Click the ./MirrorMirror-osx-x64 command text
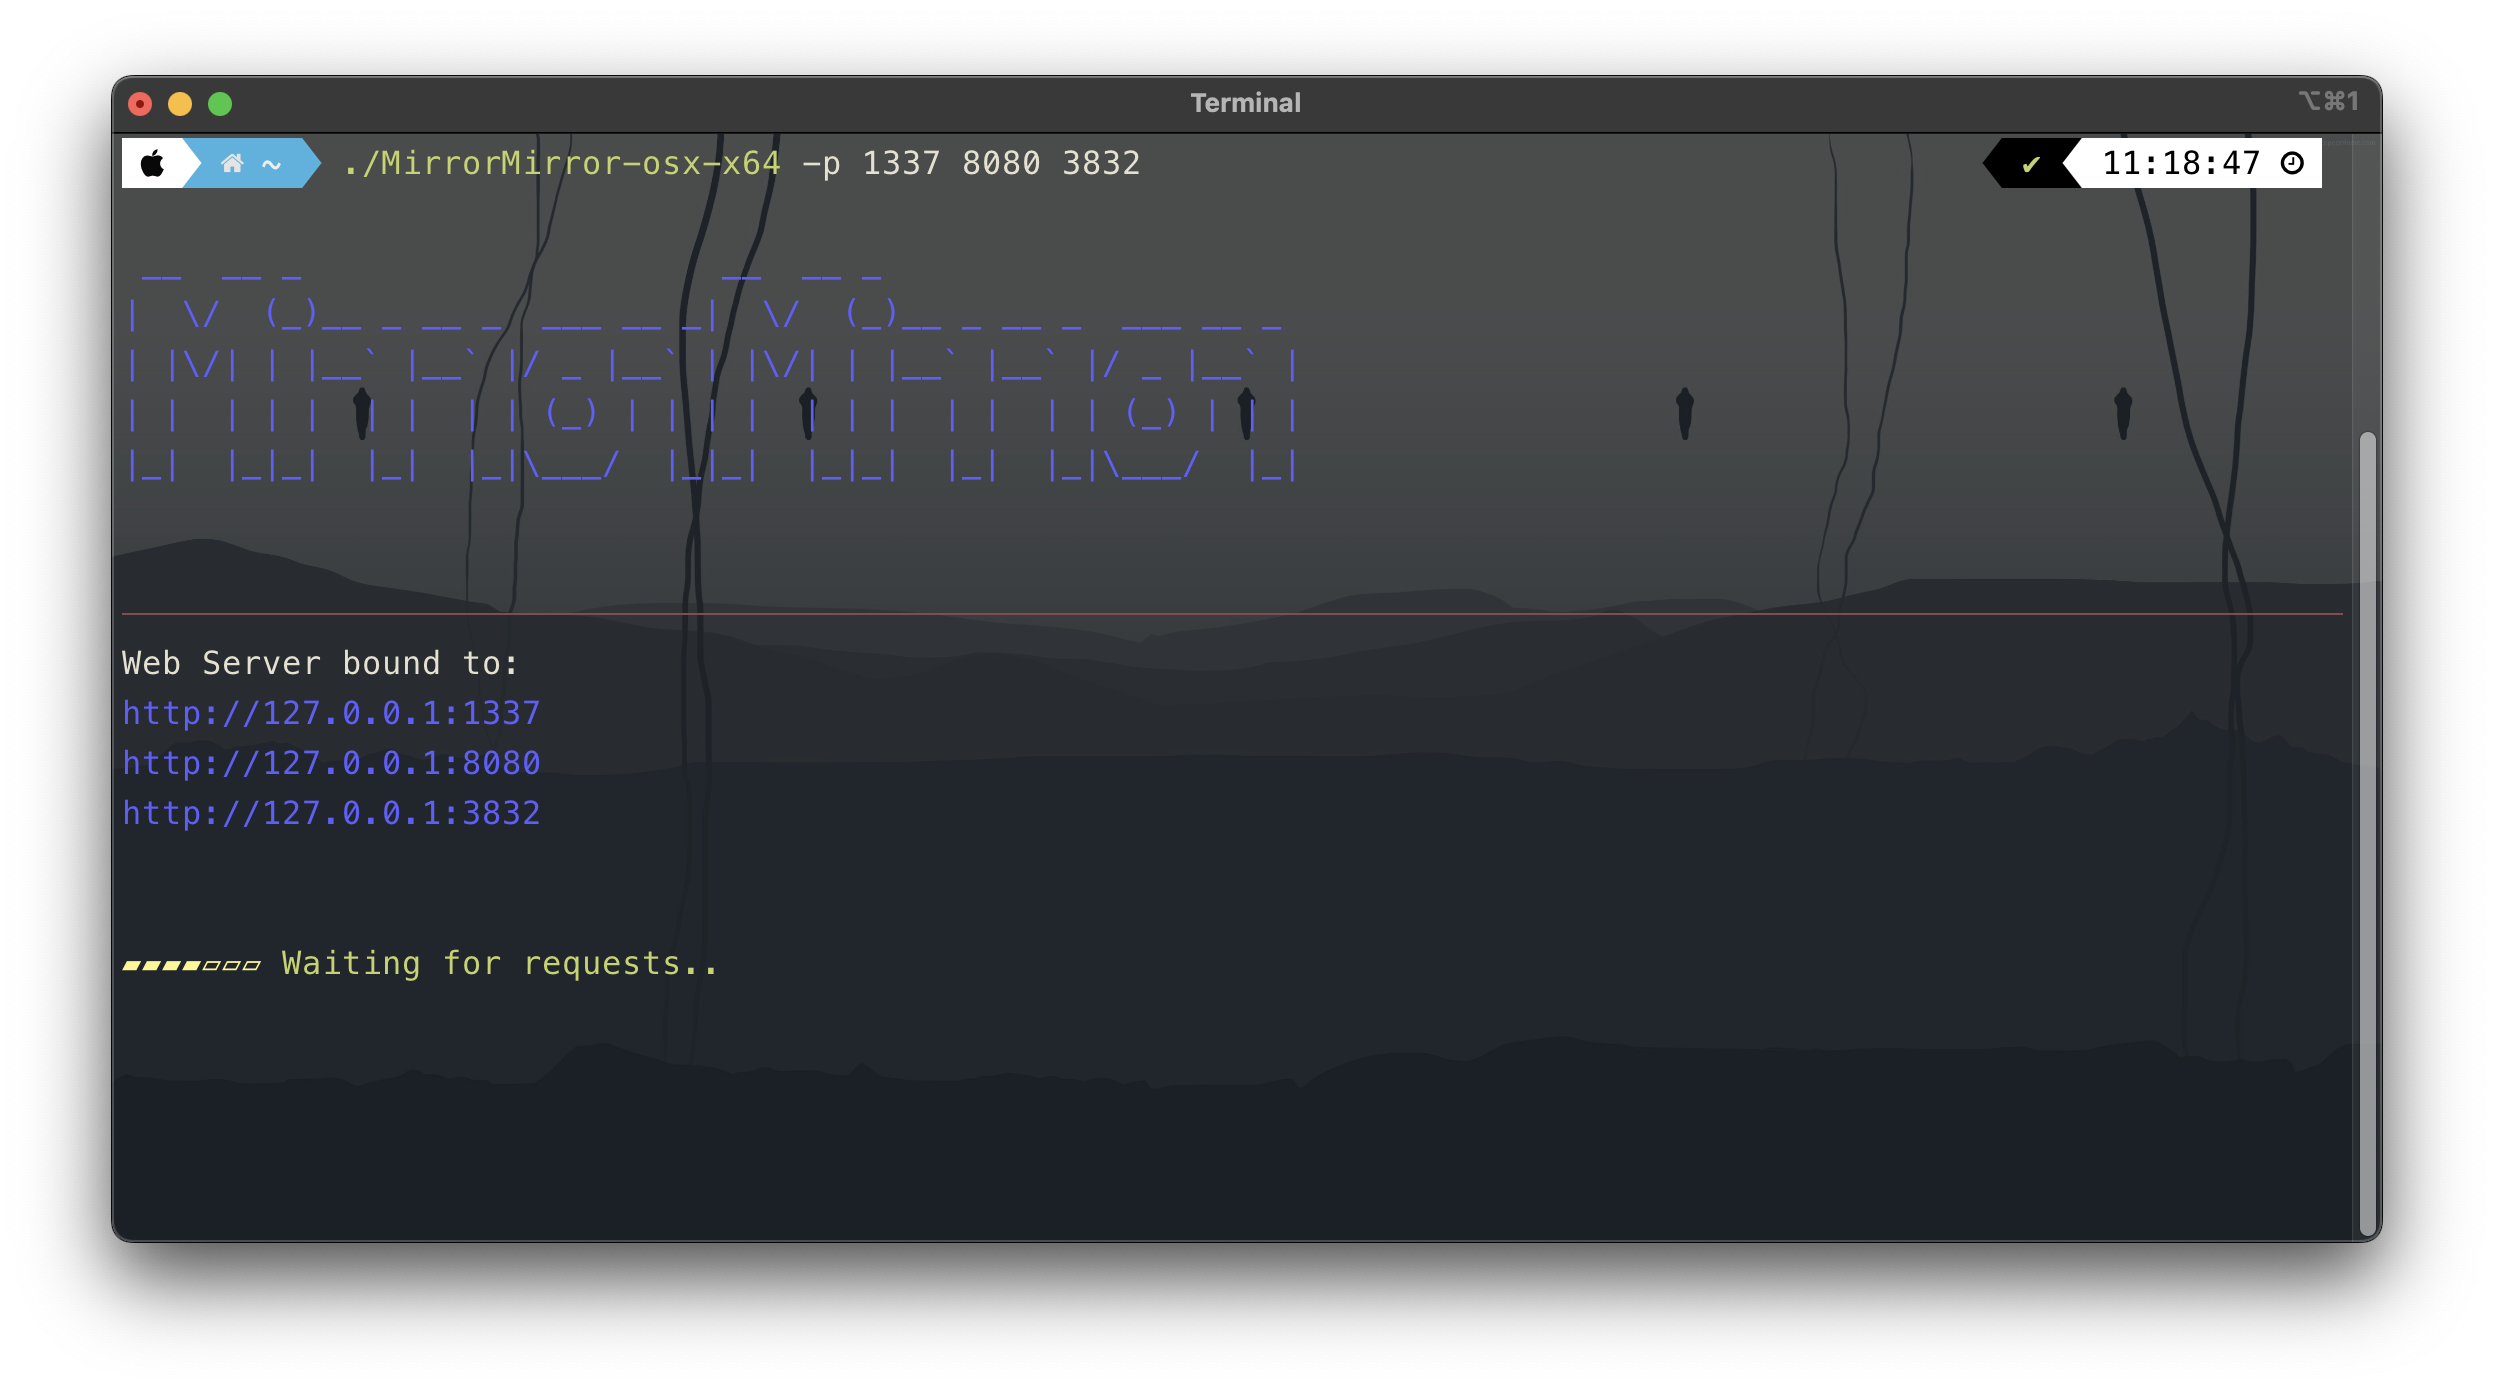 coord(560,163)
